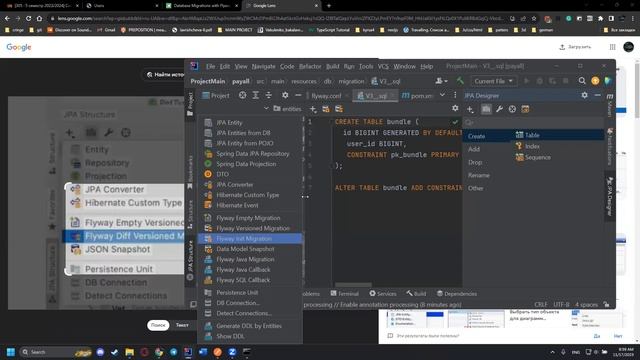This screenshot has height=360, width=640.
Task: Open Zoom from the Windows taskbar
Action: point(232,352)
